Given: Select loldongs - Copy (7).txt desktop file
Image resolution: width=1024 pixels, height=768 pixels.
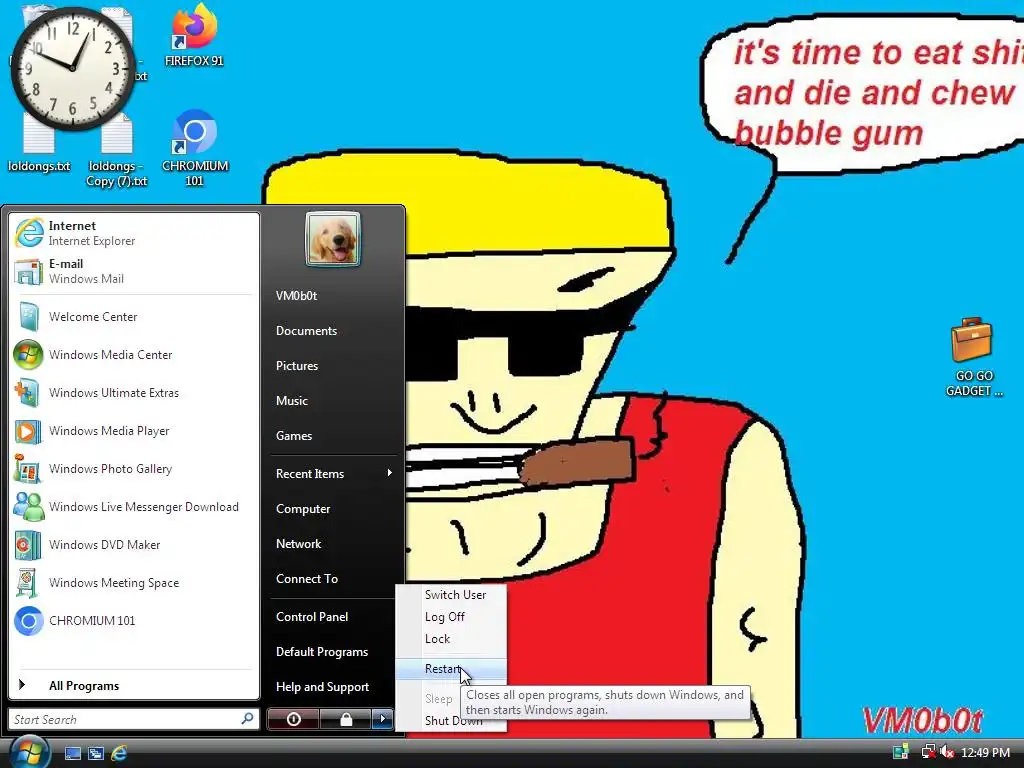Looking at the screenshot, I should click(117, 152).
